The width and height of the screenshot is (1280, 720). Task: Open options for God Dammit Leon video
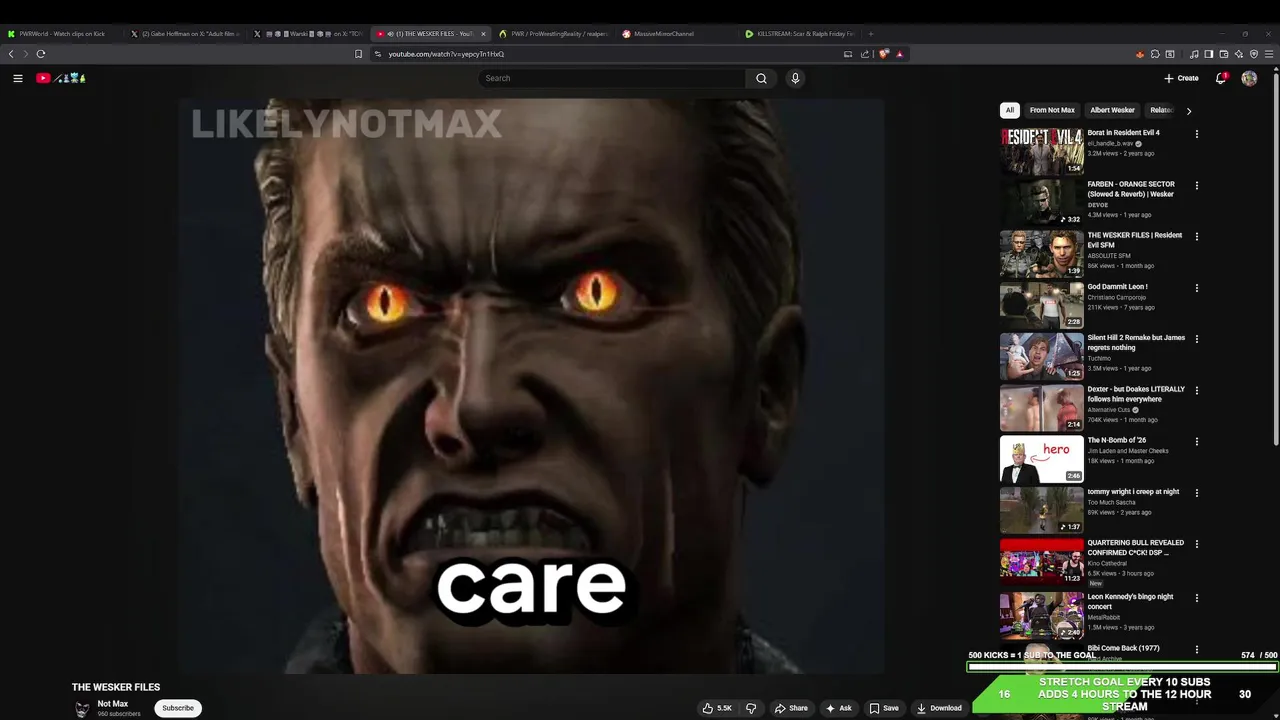(1196, 288)
